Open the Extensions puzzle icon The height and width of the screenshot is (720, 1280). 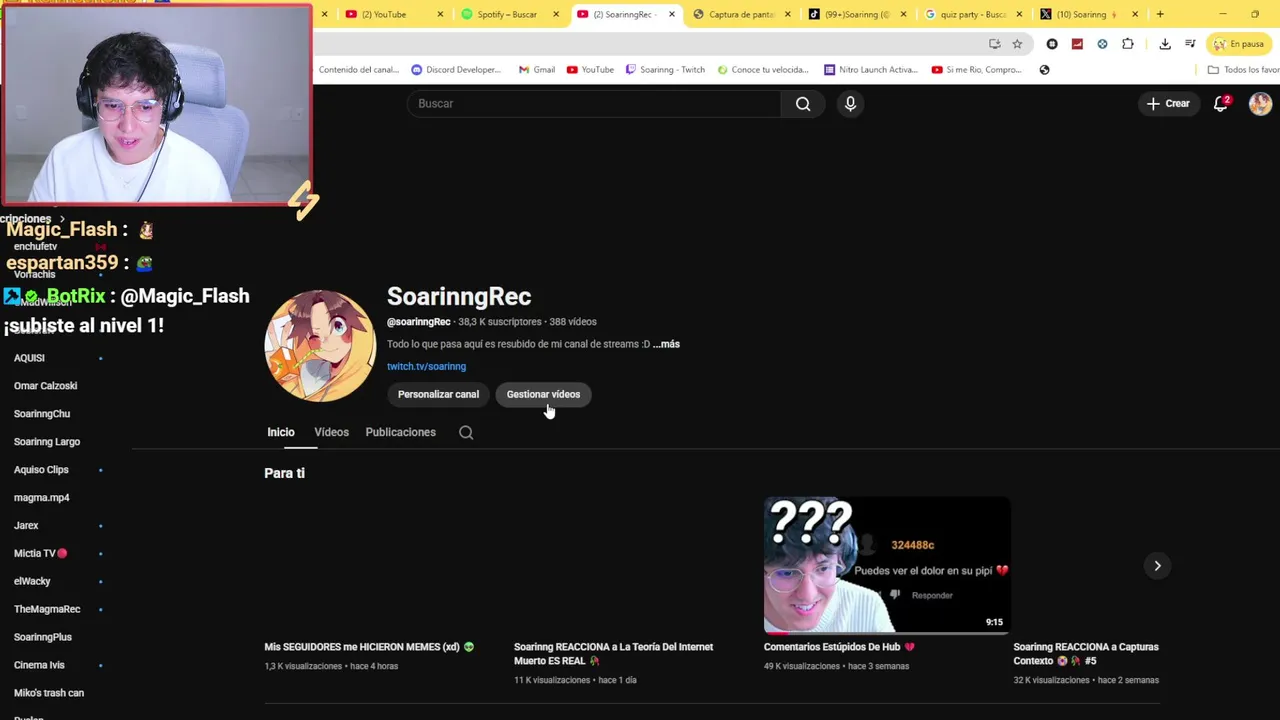pos(1128,44)
